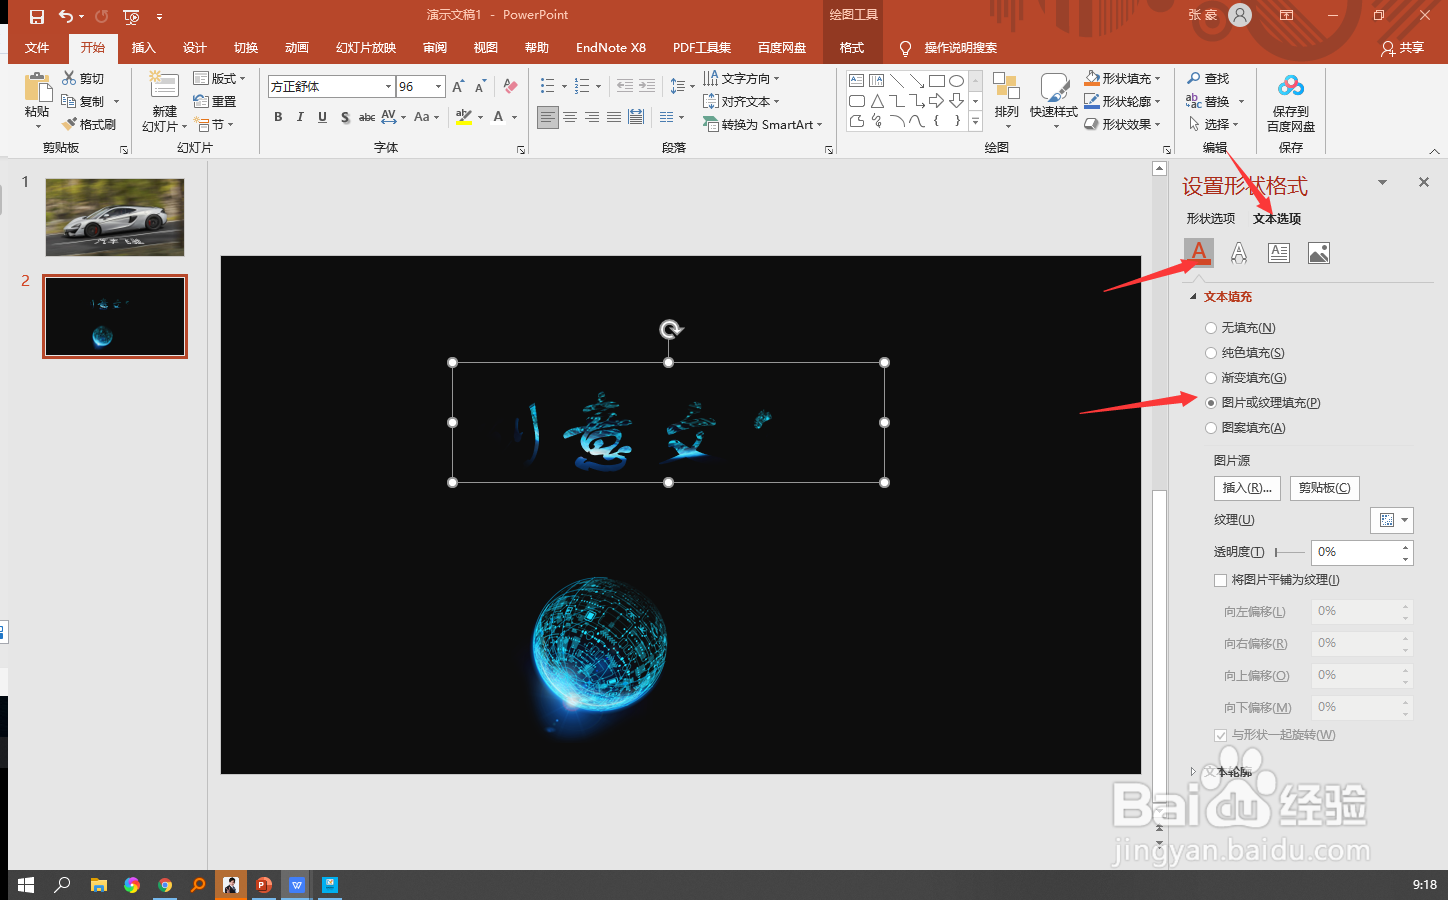
Task: Open the Animations (动画) ribbon tab
Action: (x=297, y=47)
